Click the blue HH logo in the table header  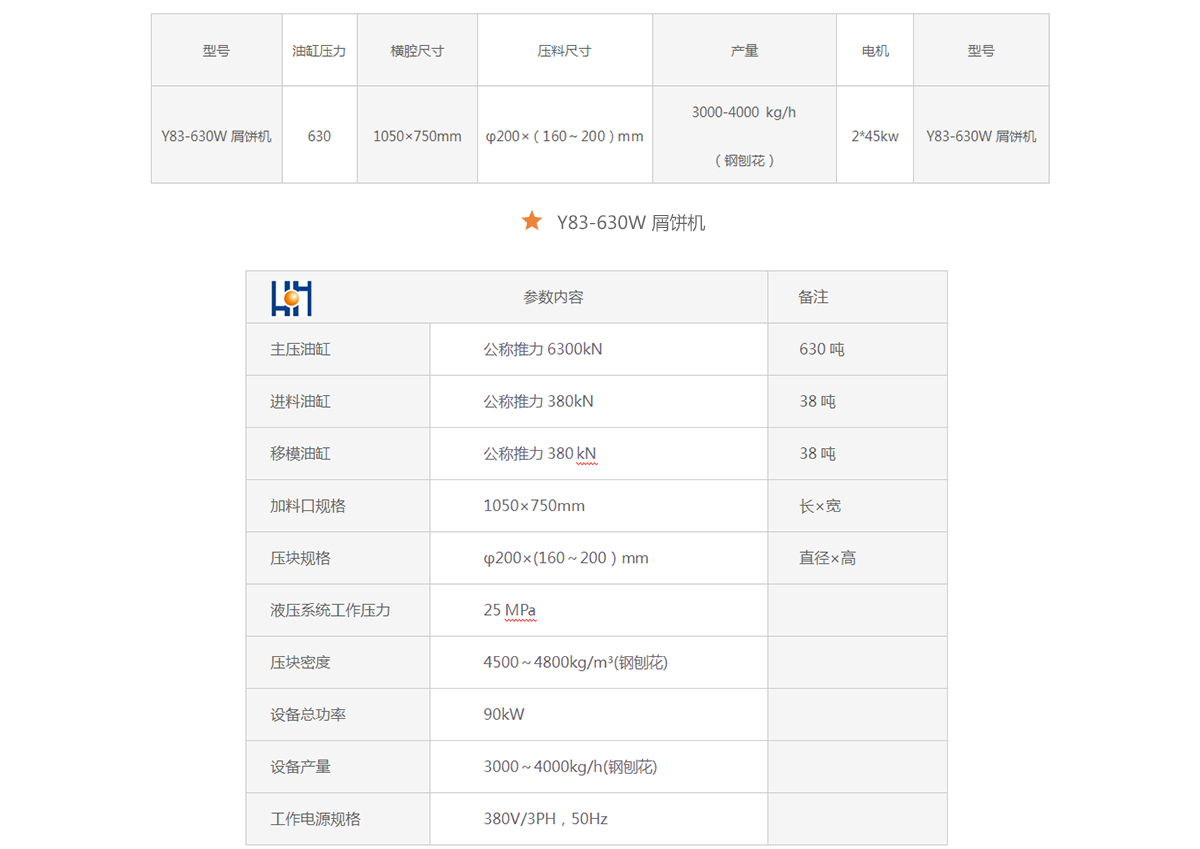pyautogui.click(x=291, y=298)
